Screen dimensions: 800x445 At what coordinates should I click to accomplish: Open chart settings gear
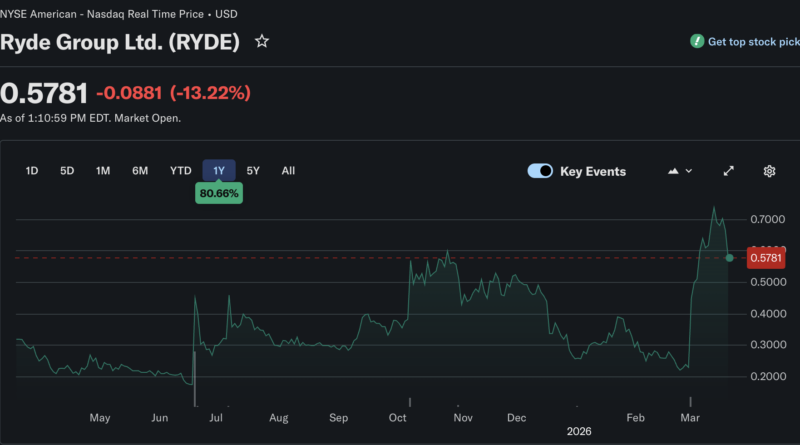(769, 171)
